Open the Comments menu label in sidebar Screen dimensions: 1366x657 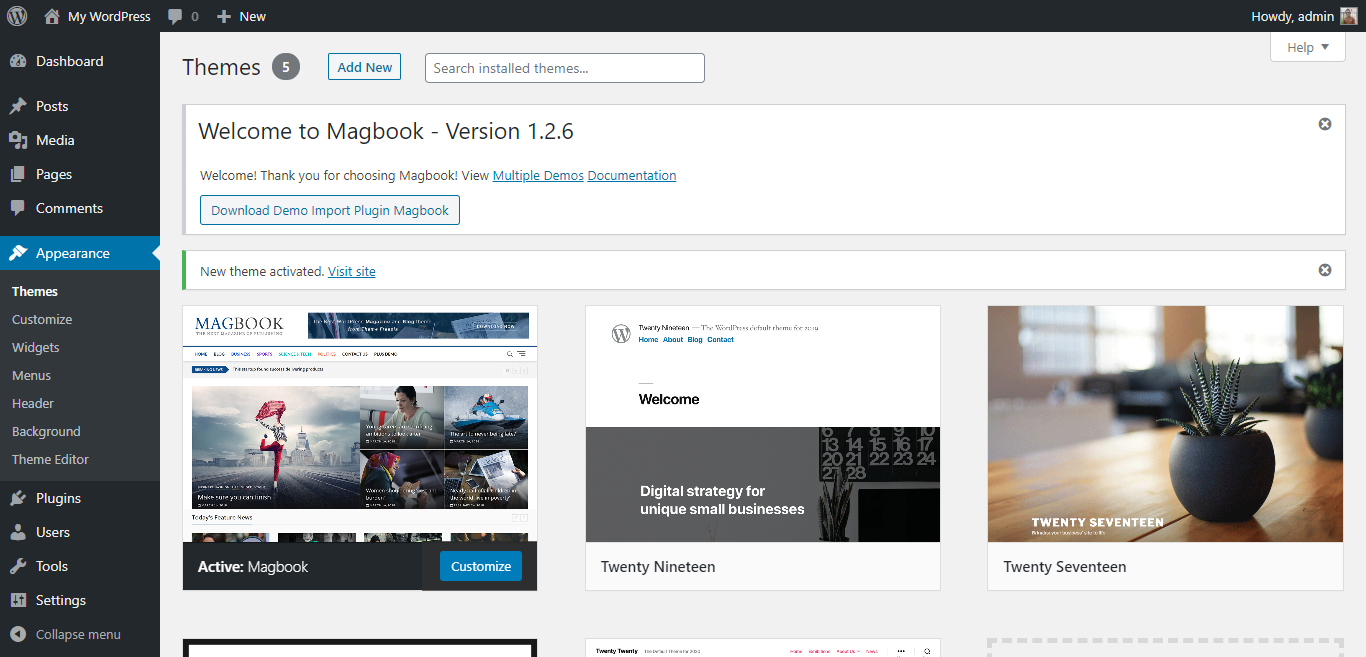click(69, 208)
